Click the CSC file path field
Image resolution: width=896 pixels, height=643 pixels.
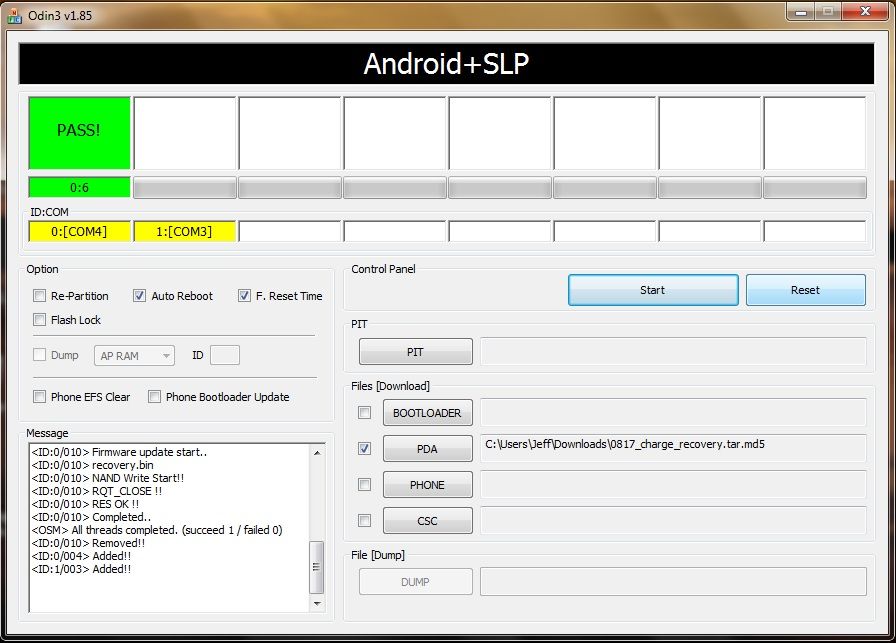673,520
